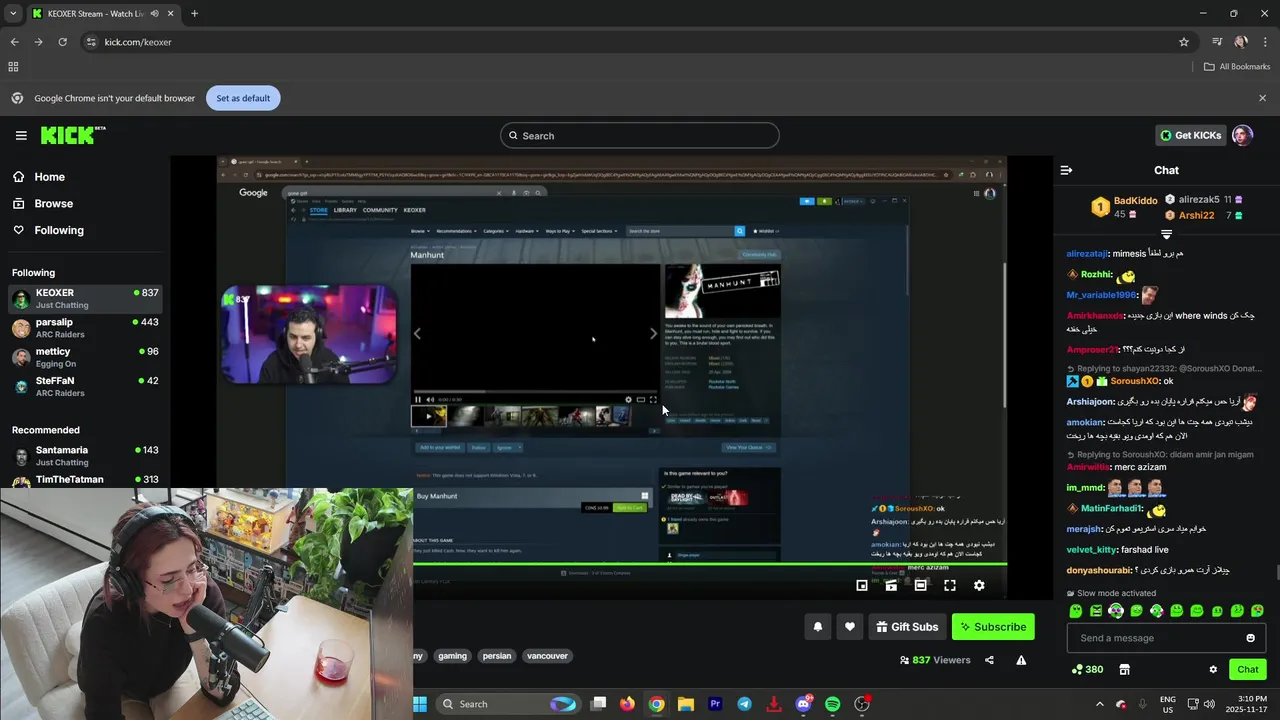
Task: Open the Chrome three-dot menu
Action: 1265,42
